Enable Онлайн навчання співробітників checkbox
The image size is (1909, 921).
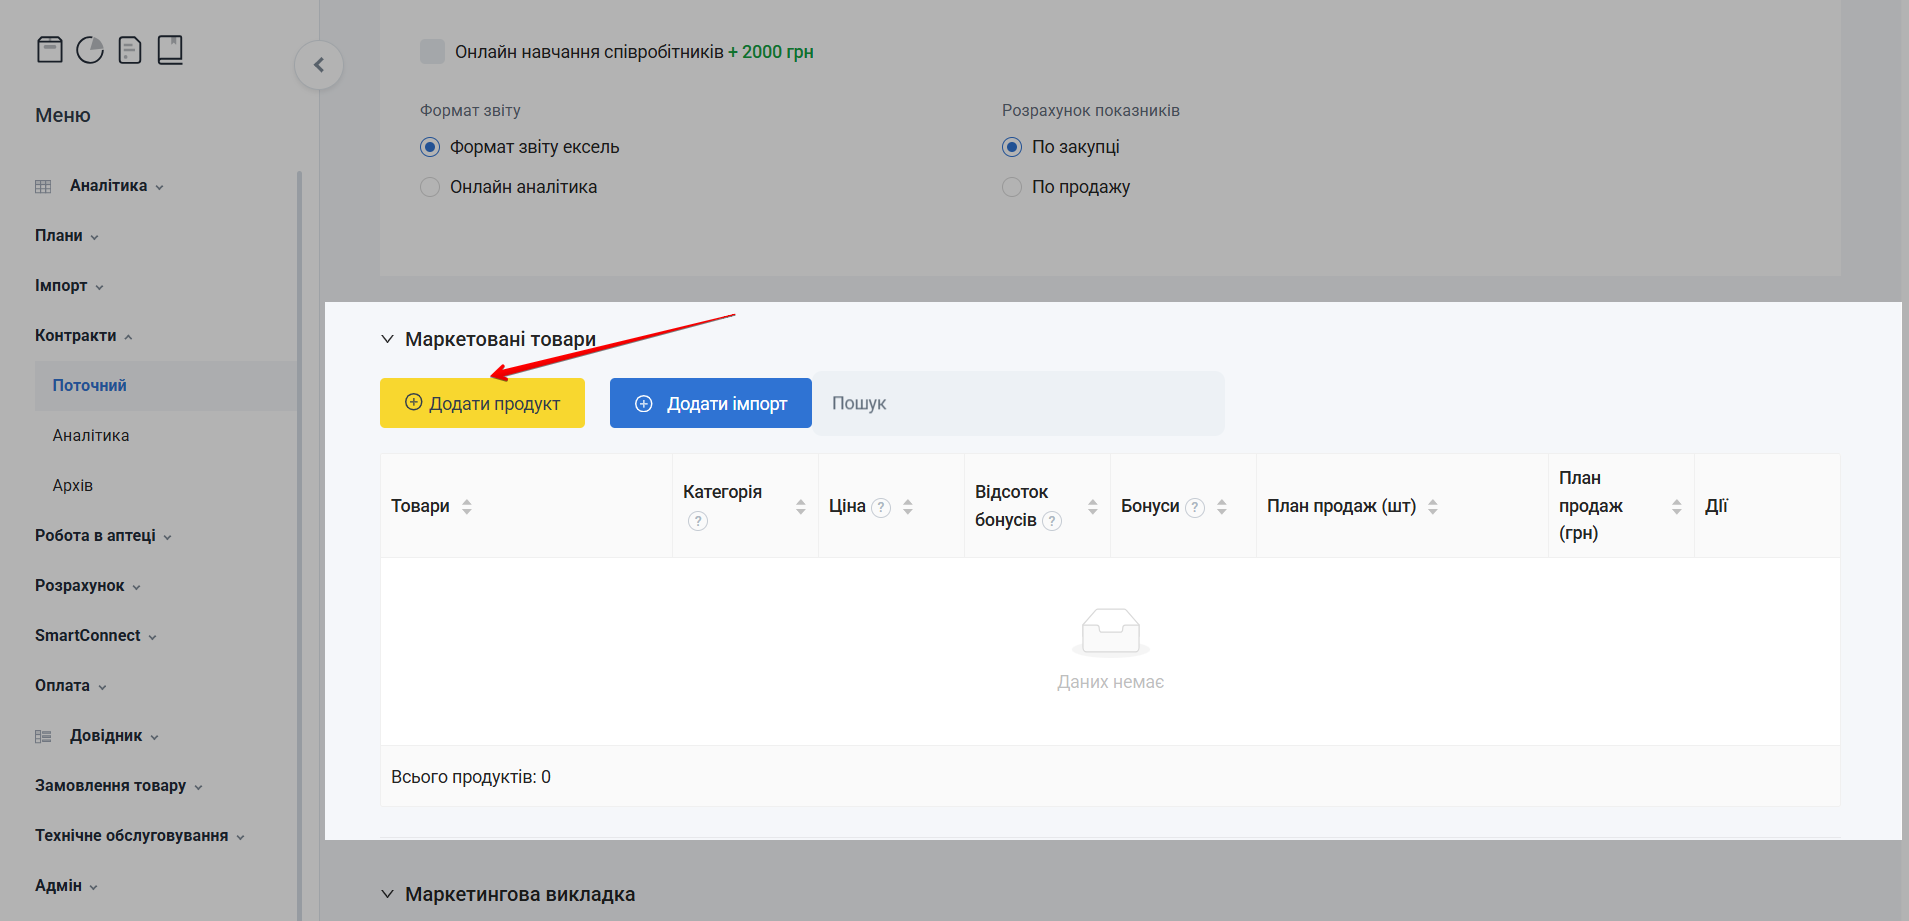point(432,52)
